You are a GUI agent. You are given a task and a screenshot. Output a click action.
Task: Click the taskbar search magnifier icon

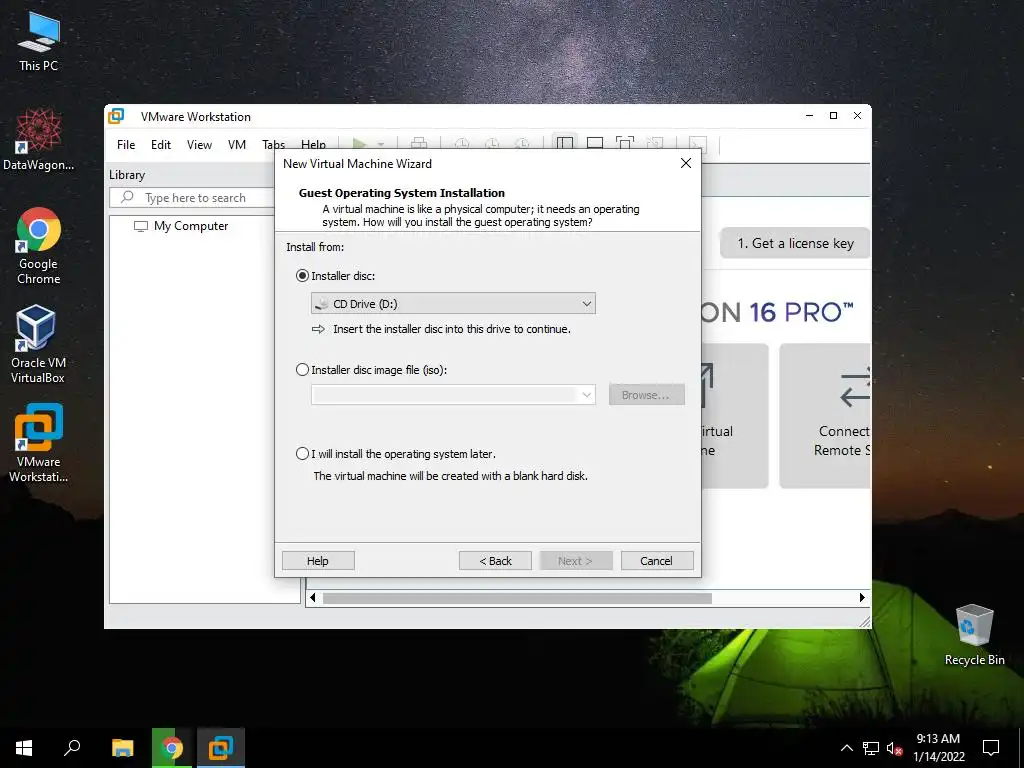click(72, 748)
